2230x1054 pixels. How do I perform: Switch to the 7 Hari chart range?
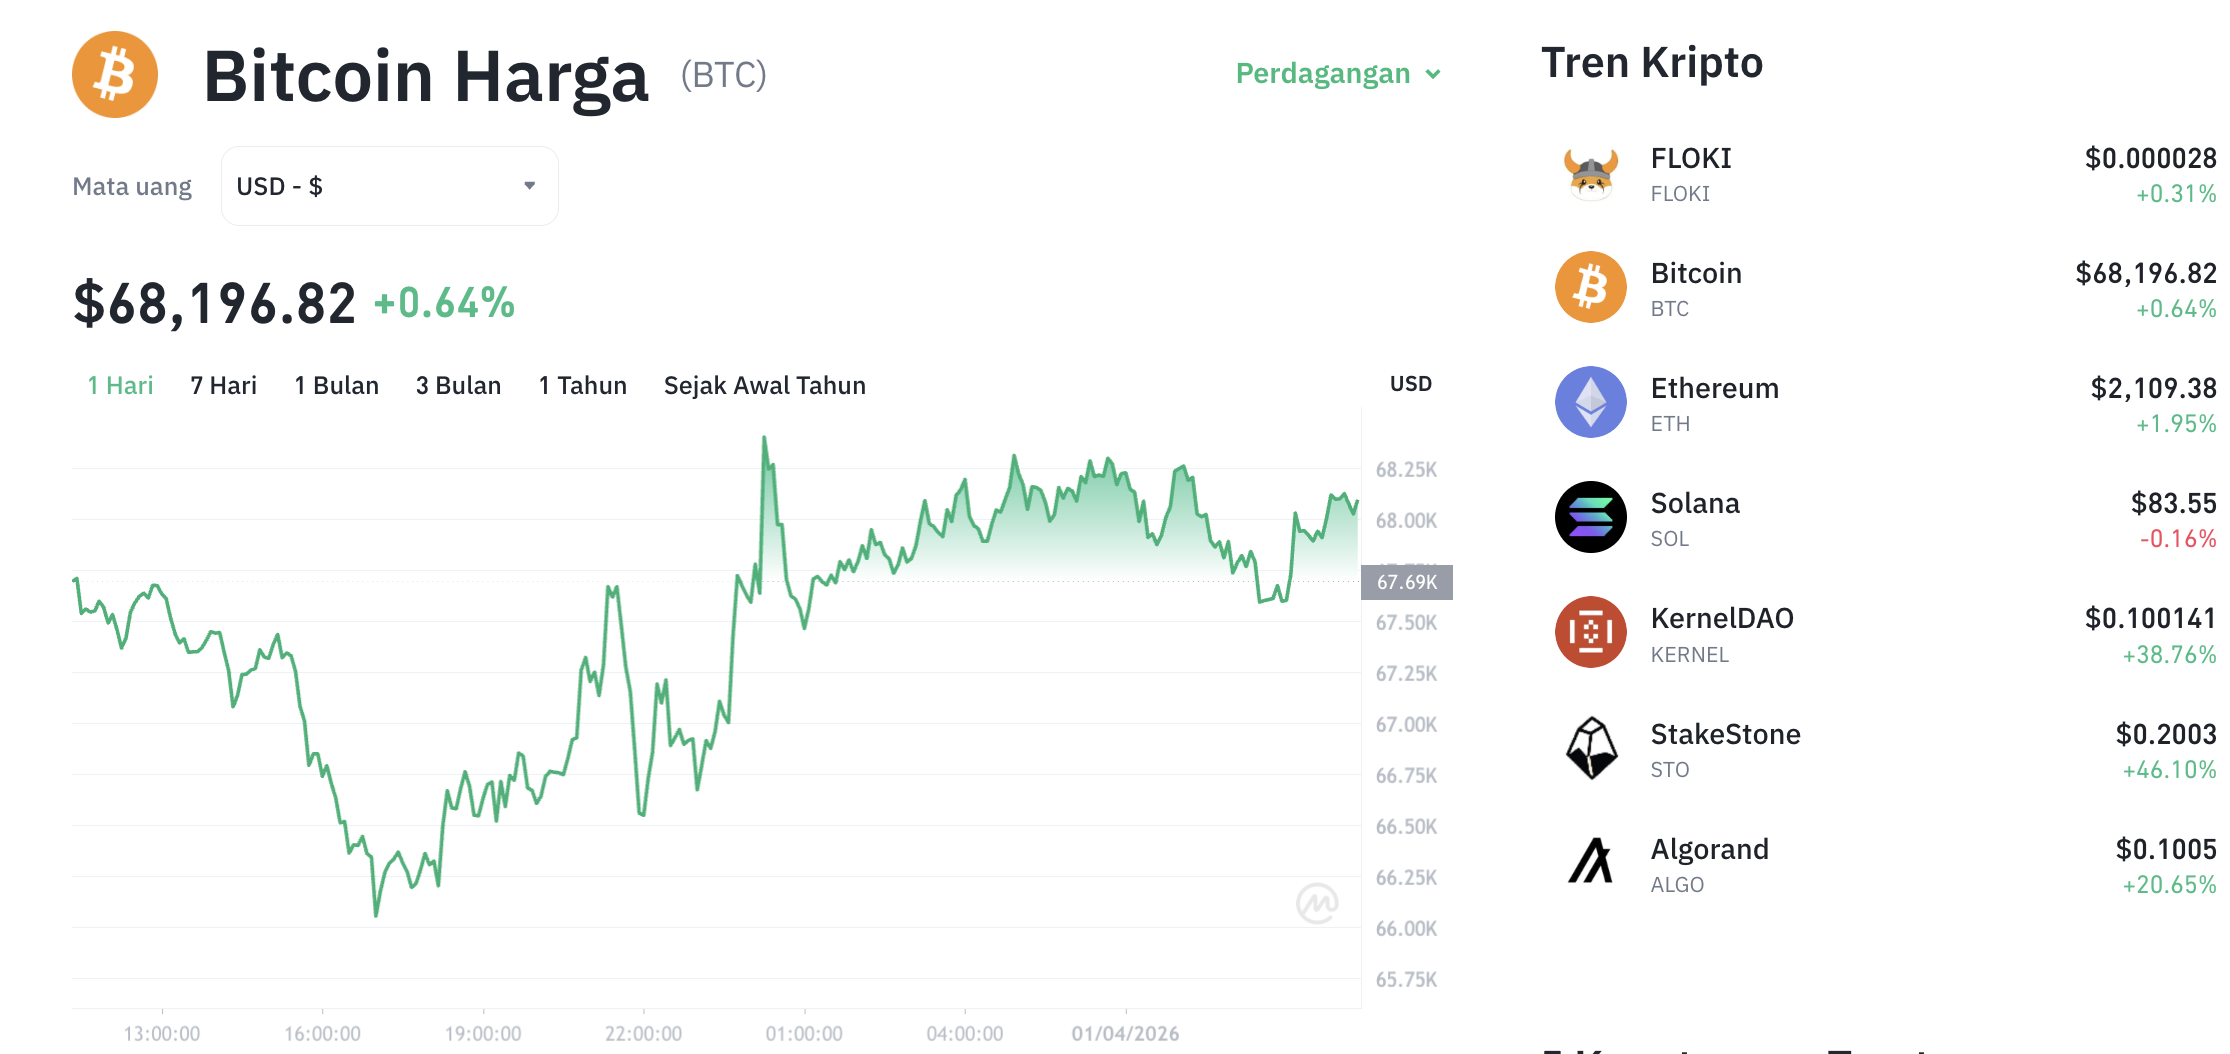click(x=224, y=385)
